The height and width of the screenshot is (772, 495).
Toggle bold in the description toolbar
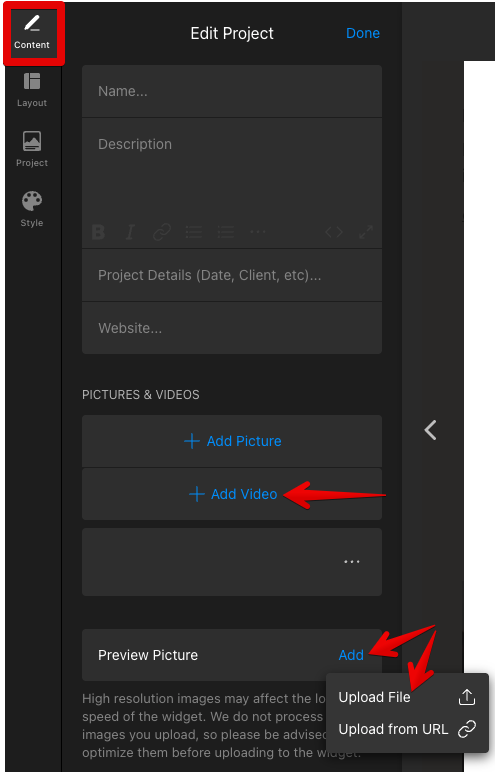point(98,231)
